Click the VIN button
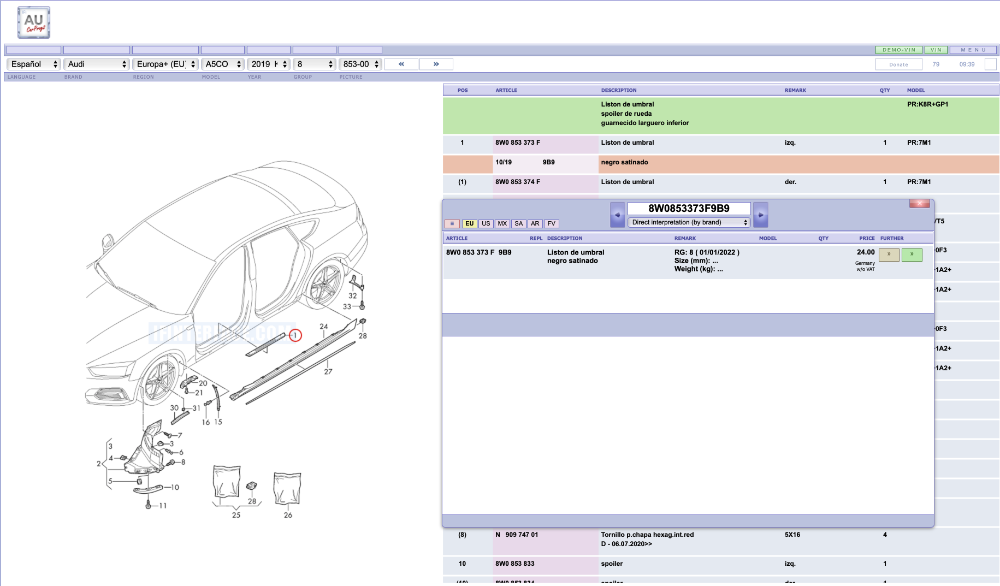 [x=936, y=50]
